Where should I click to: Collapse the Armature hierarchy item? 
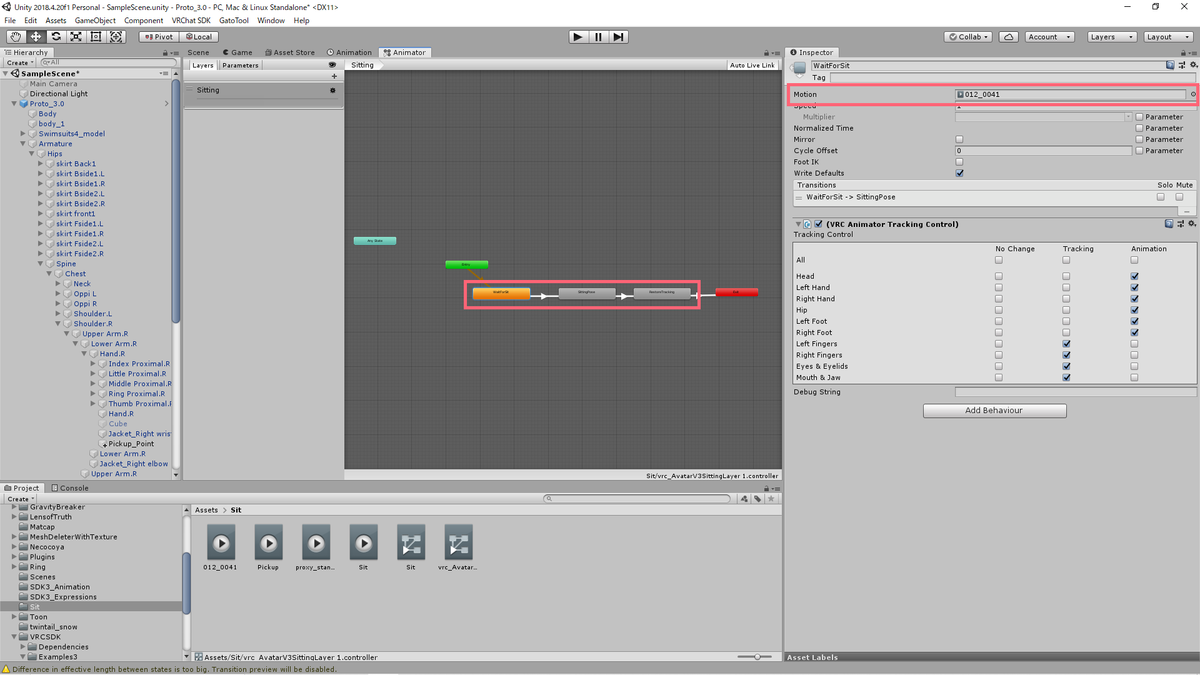(x=23, y=144)
